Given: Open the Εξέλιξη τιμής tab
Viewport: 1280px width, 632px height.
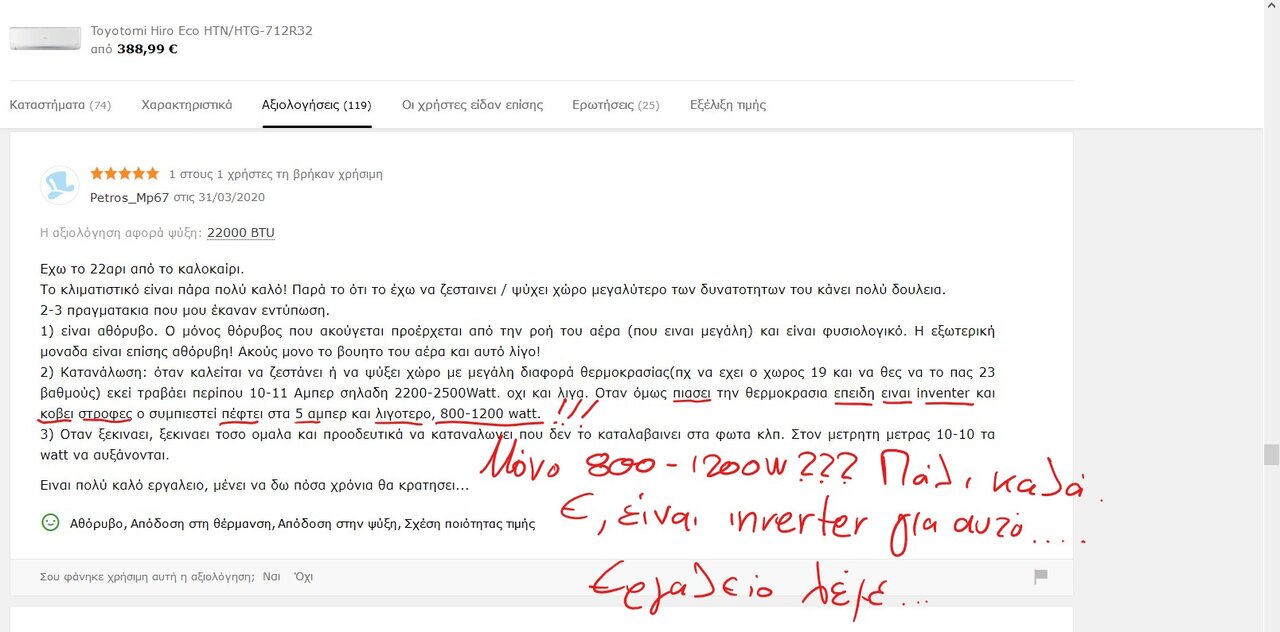Looking at the screenshot, I should [x=728, y=105].
